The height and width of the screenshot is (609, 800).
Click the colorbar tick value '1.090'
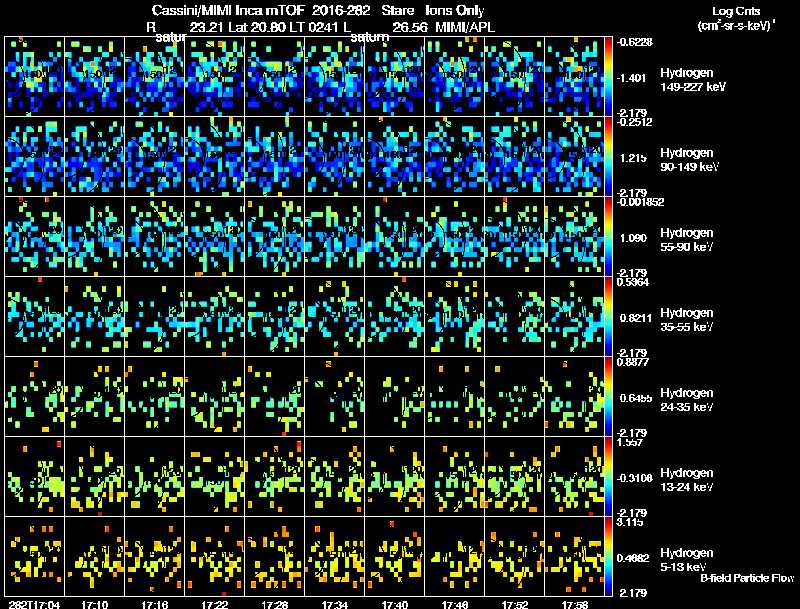click(633, 238)
